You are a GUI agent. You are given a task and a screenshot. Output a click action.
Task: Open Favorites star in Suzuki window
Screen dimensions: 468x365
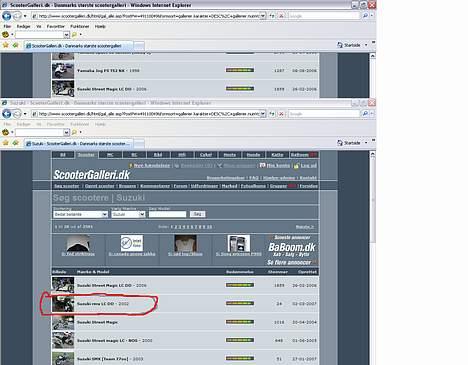coord(6,143)
